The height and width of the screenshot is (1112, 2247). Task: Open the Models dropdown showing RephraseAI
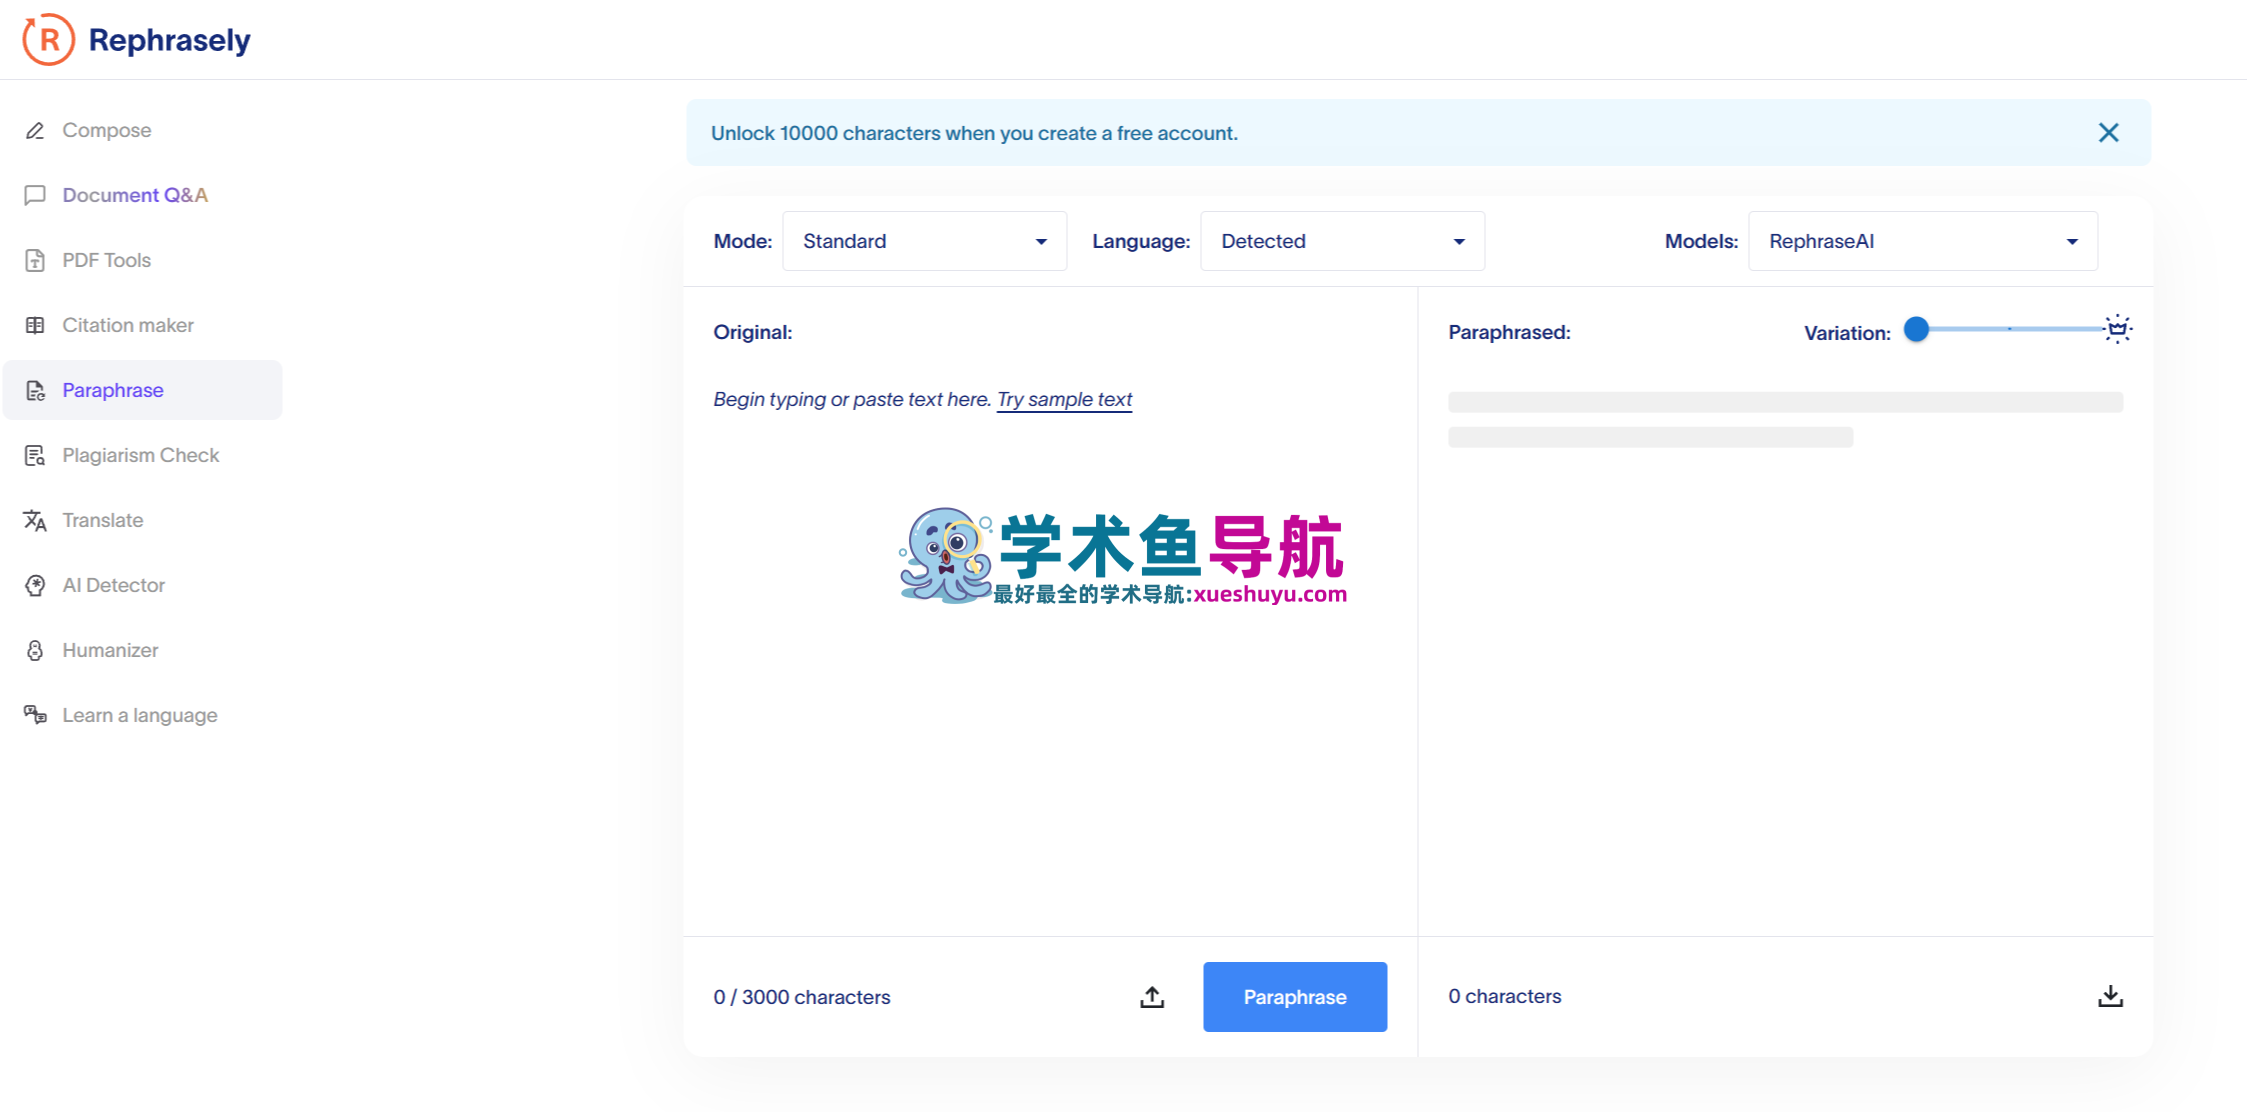1922,241
